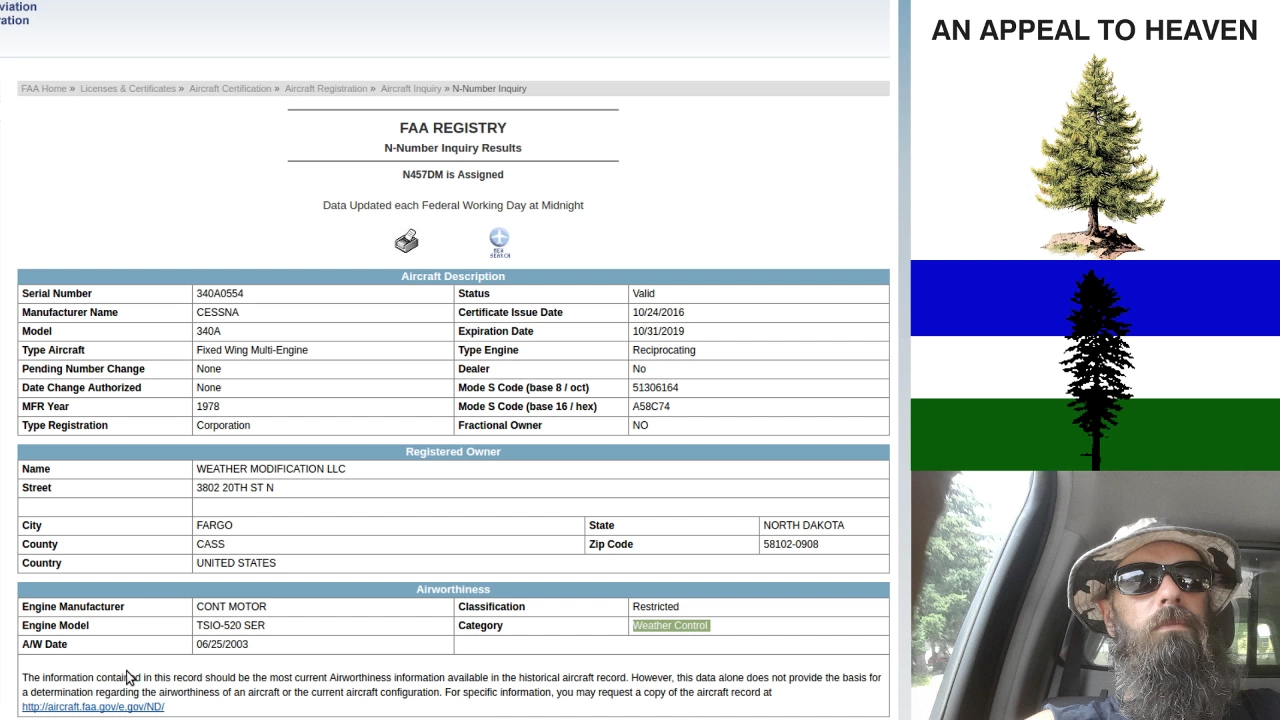Select street address 3802 20TH ST N
The height and width of the screenshot is (720, 1280).
coord(235,488)
